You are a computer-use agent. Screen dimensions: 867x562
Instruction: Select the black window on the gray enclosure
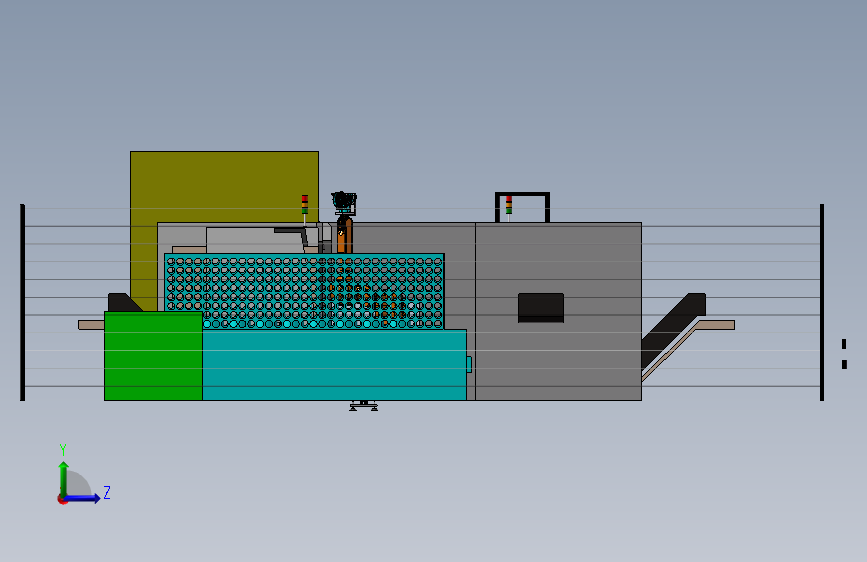click(x=541, y=308)
